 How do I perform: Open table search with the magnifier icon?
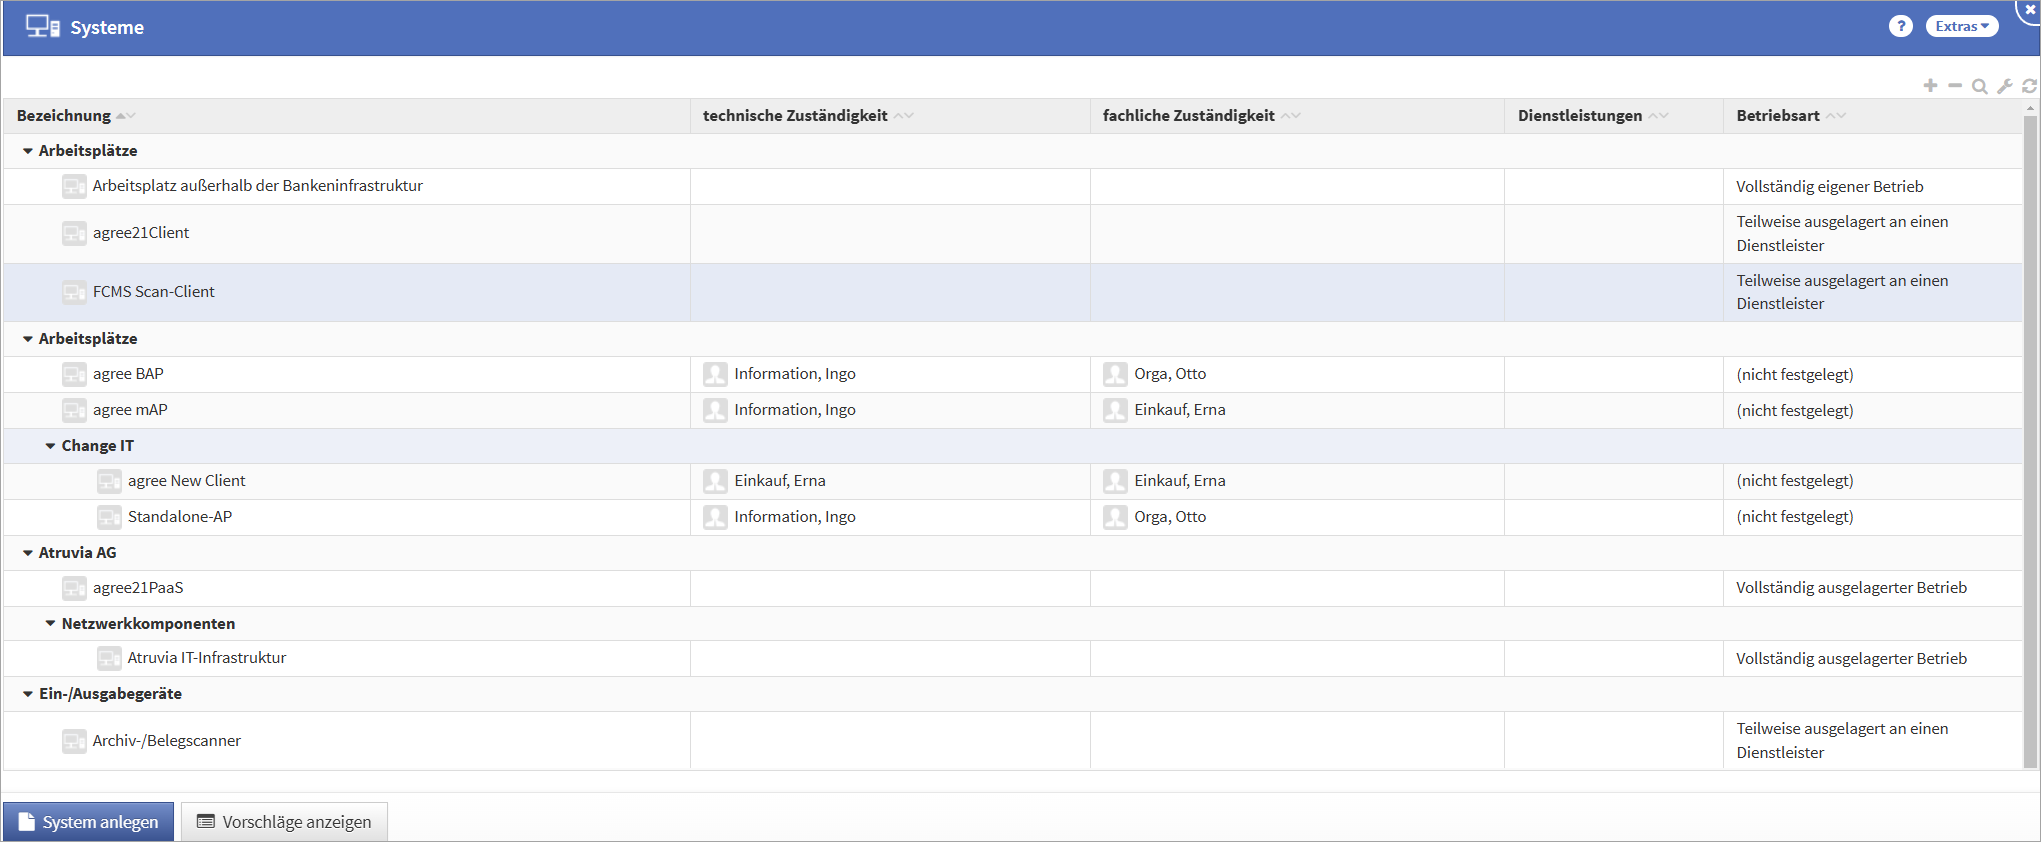pyautogui.click(x=1979, y=86)
